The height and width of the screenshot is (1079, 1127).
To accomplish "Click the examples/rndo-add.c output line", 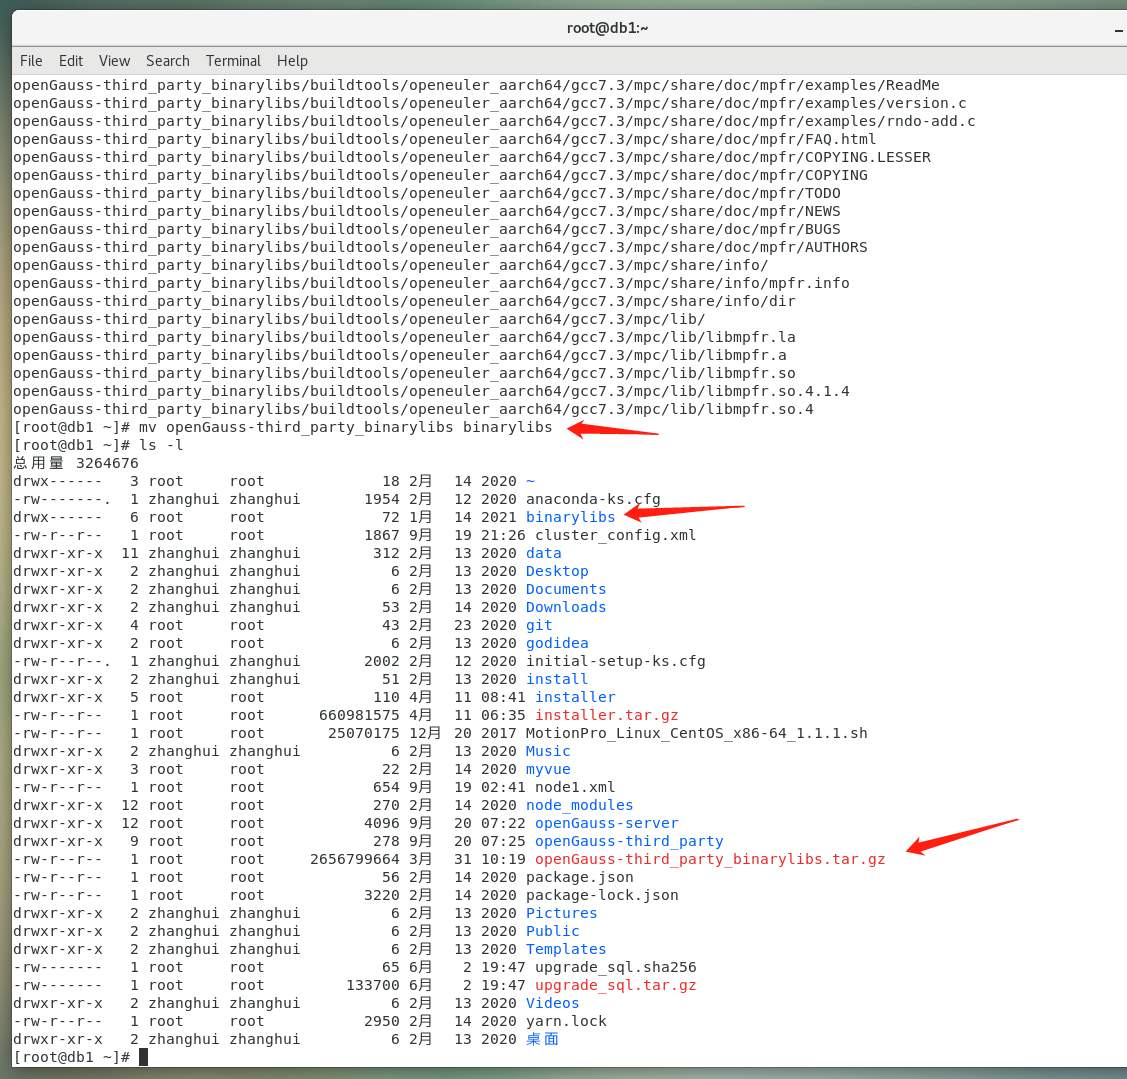I will click(x=494, y=121).
